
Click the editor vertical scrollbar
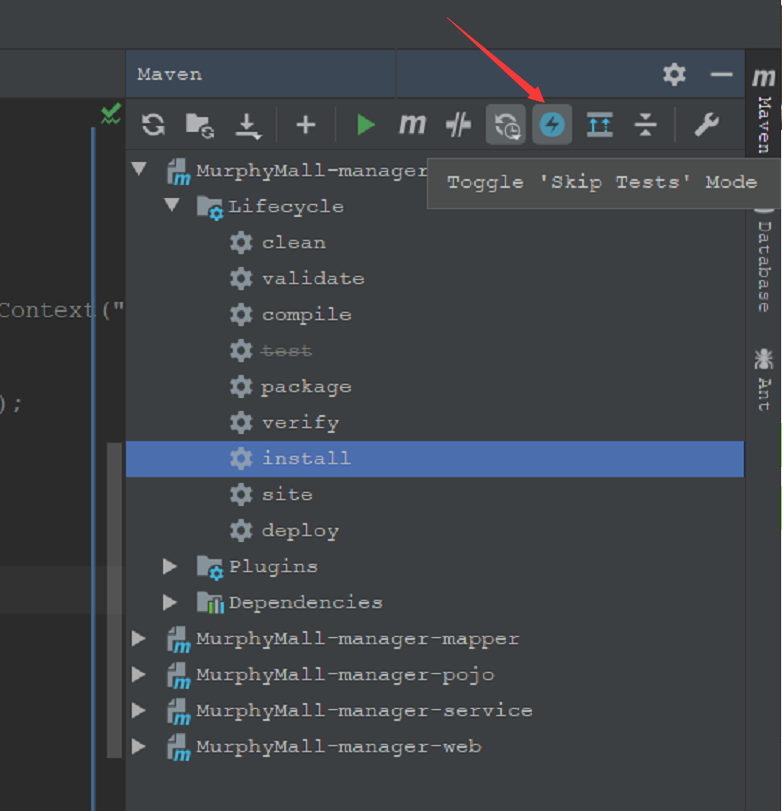114,600
